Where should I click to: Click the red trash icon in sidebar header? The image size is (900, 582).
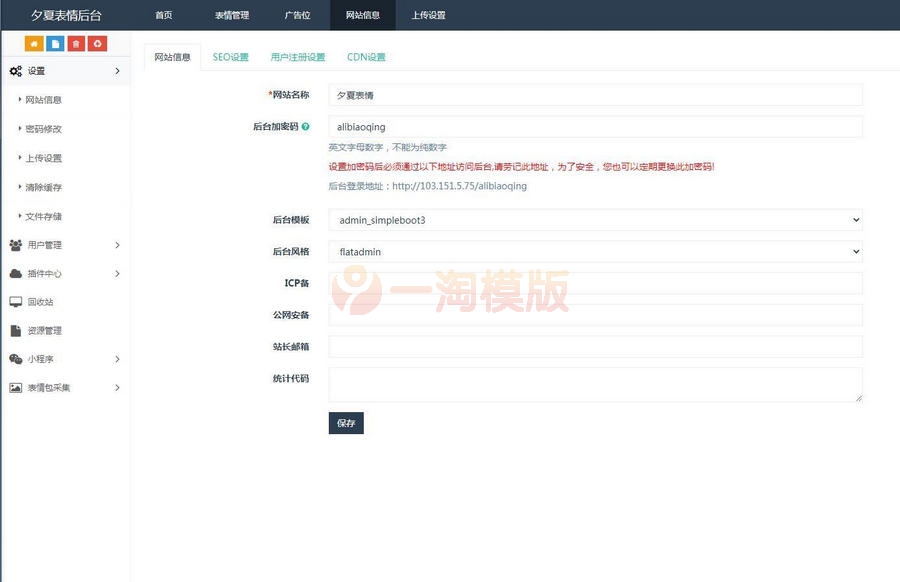coord(77,43)
